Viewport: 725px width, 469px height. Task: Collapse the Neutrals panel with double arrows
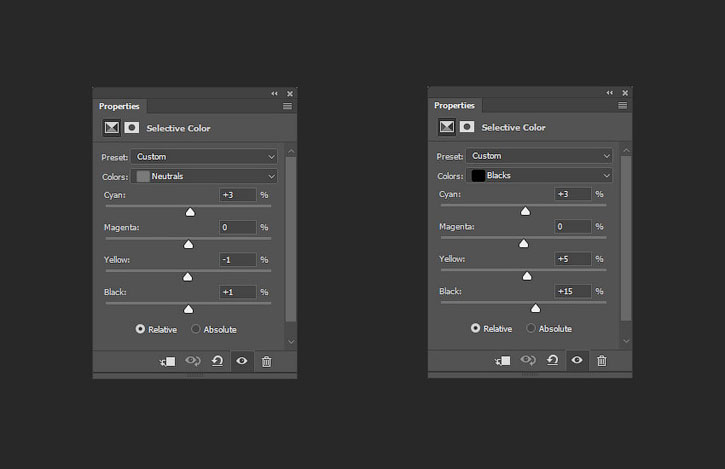[x=275, y=94]
